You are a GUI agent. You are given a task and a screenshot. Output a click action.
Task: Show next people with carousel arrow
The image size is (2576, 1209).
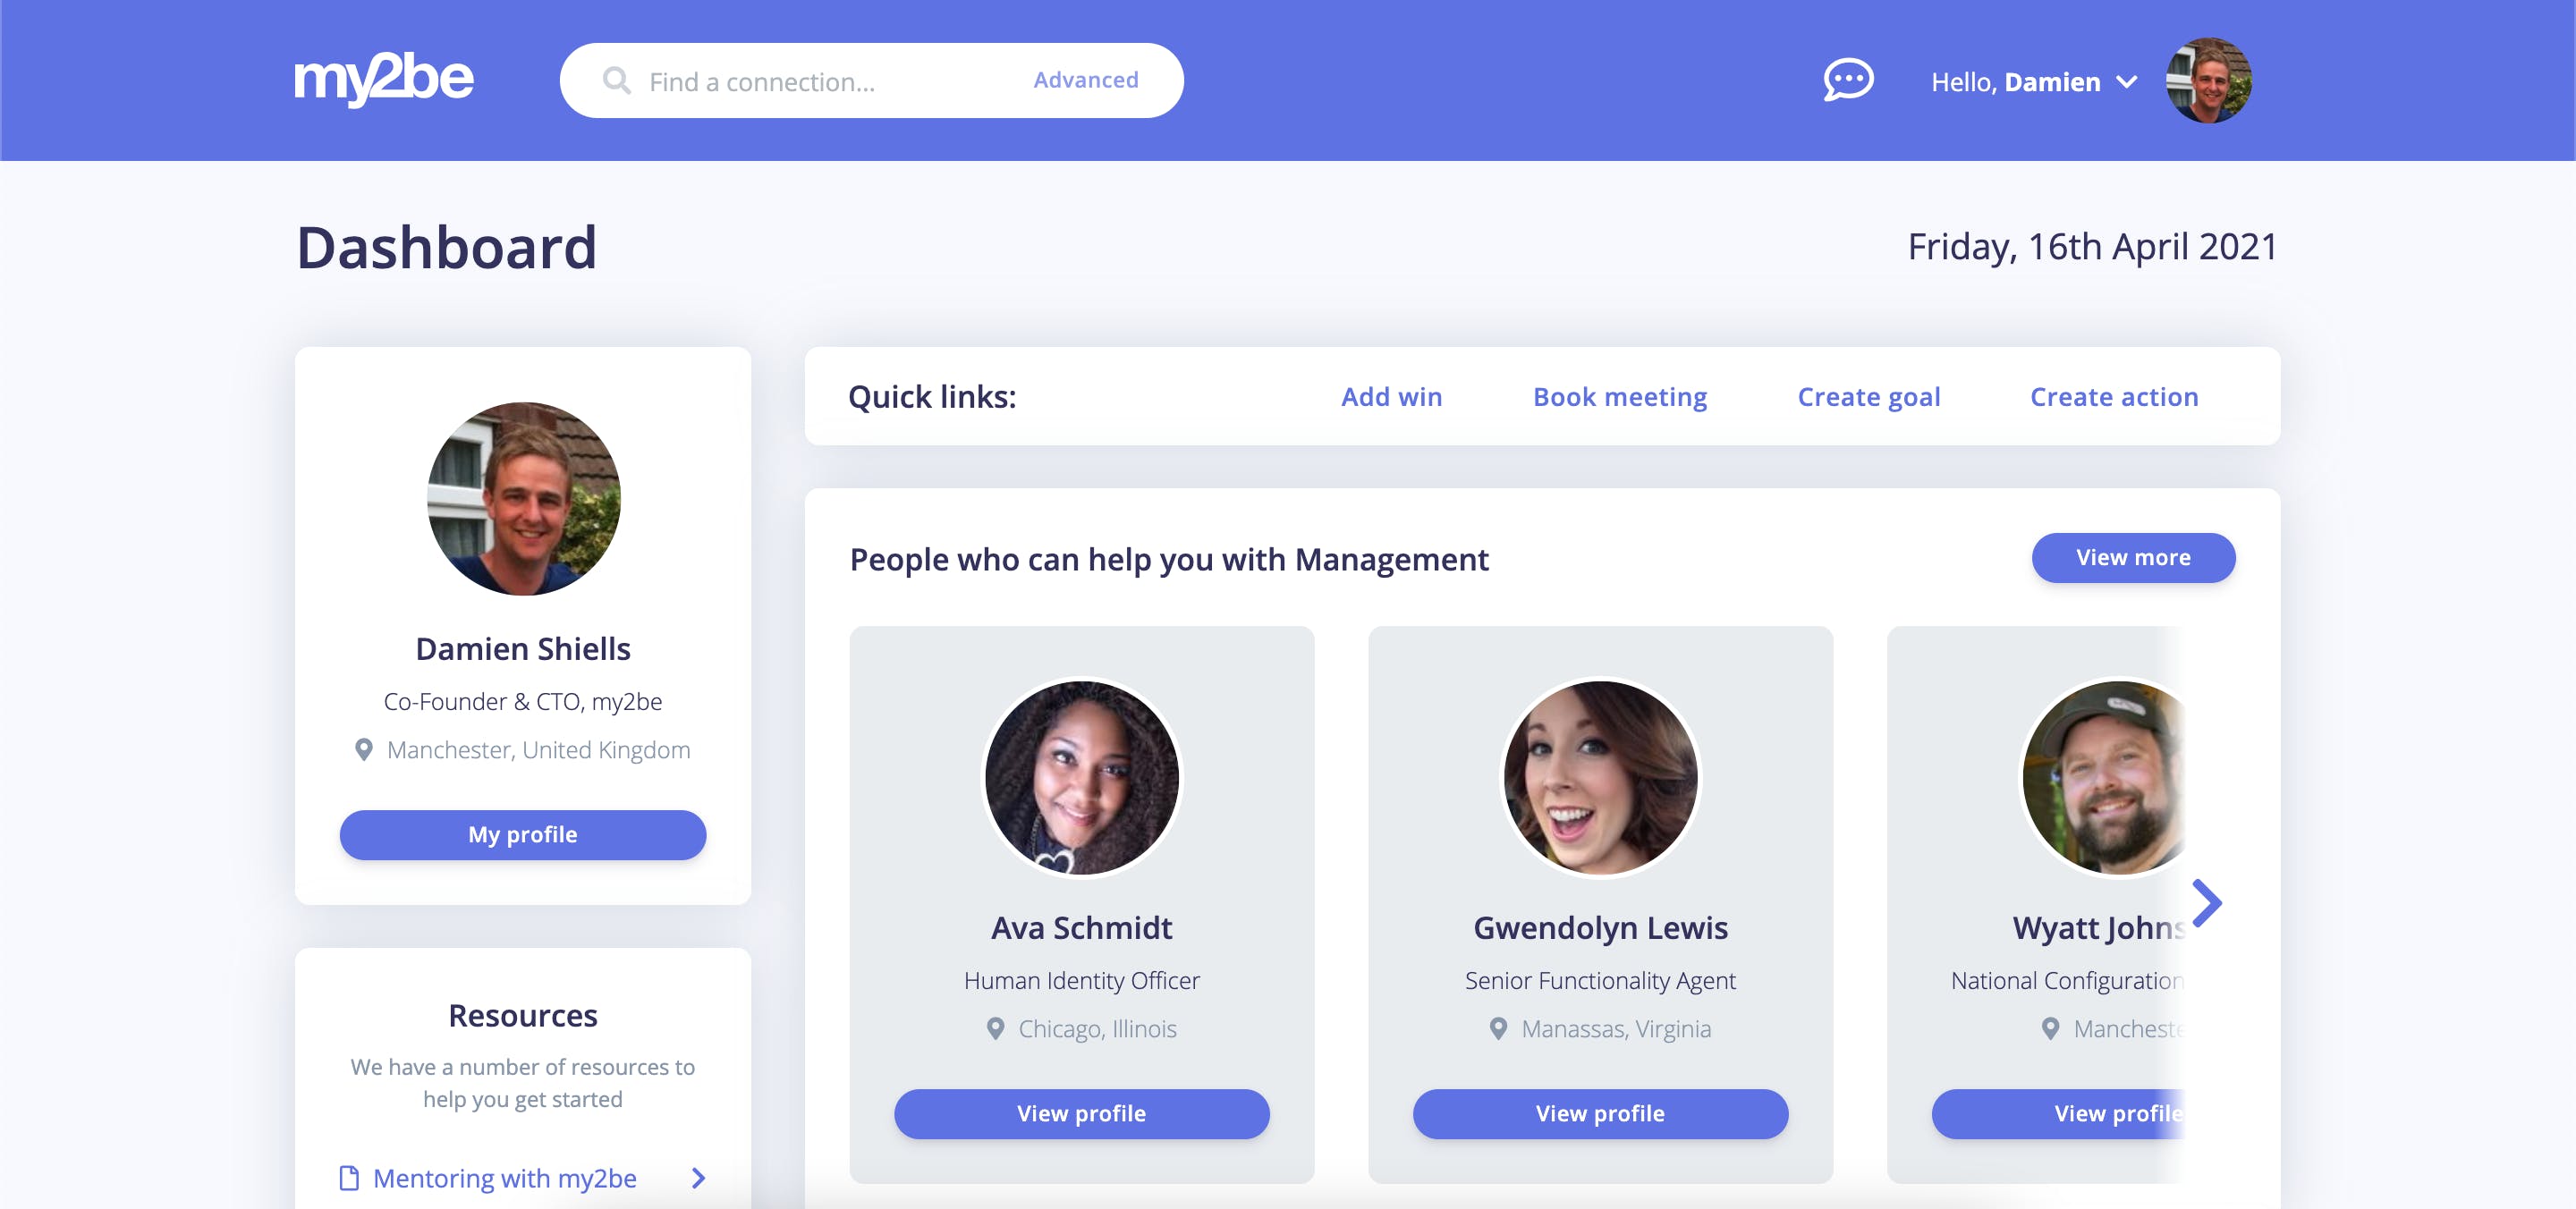2207,903
